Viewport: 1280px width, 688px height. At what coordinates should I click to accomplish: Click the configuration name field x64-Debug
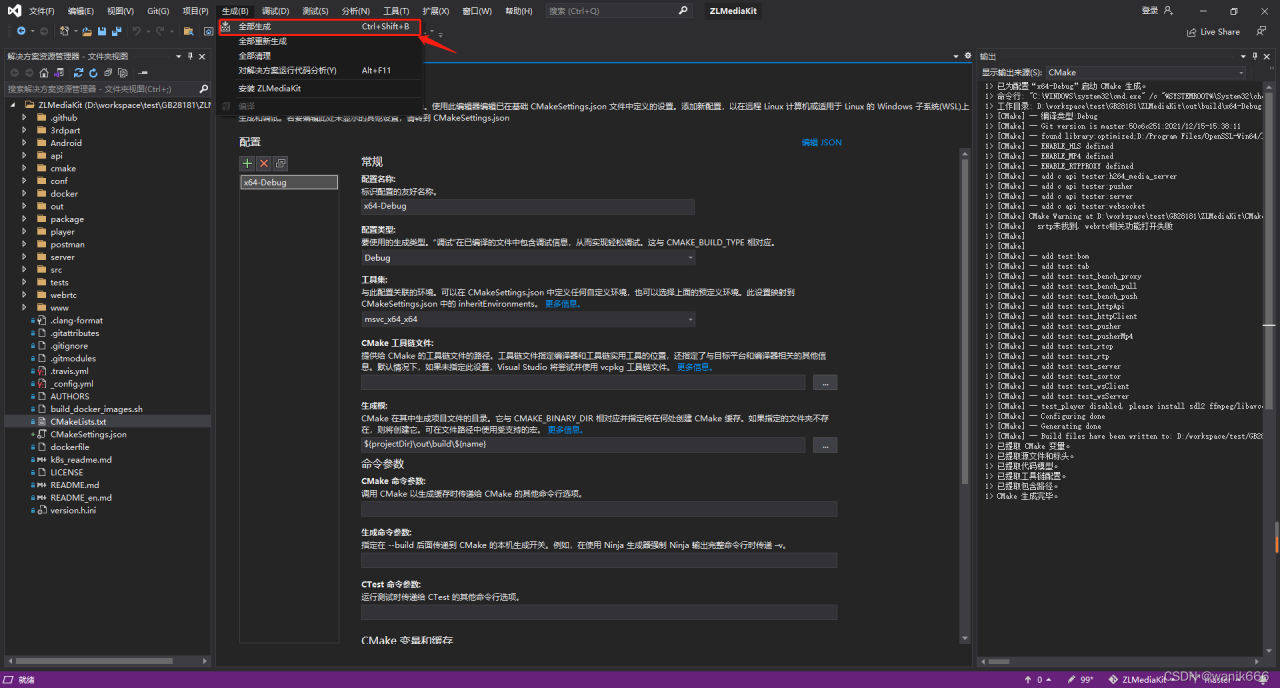(528, 206)
